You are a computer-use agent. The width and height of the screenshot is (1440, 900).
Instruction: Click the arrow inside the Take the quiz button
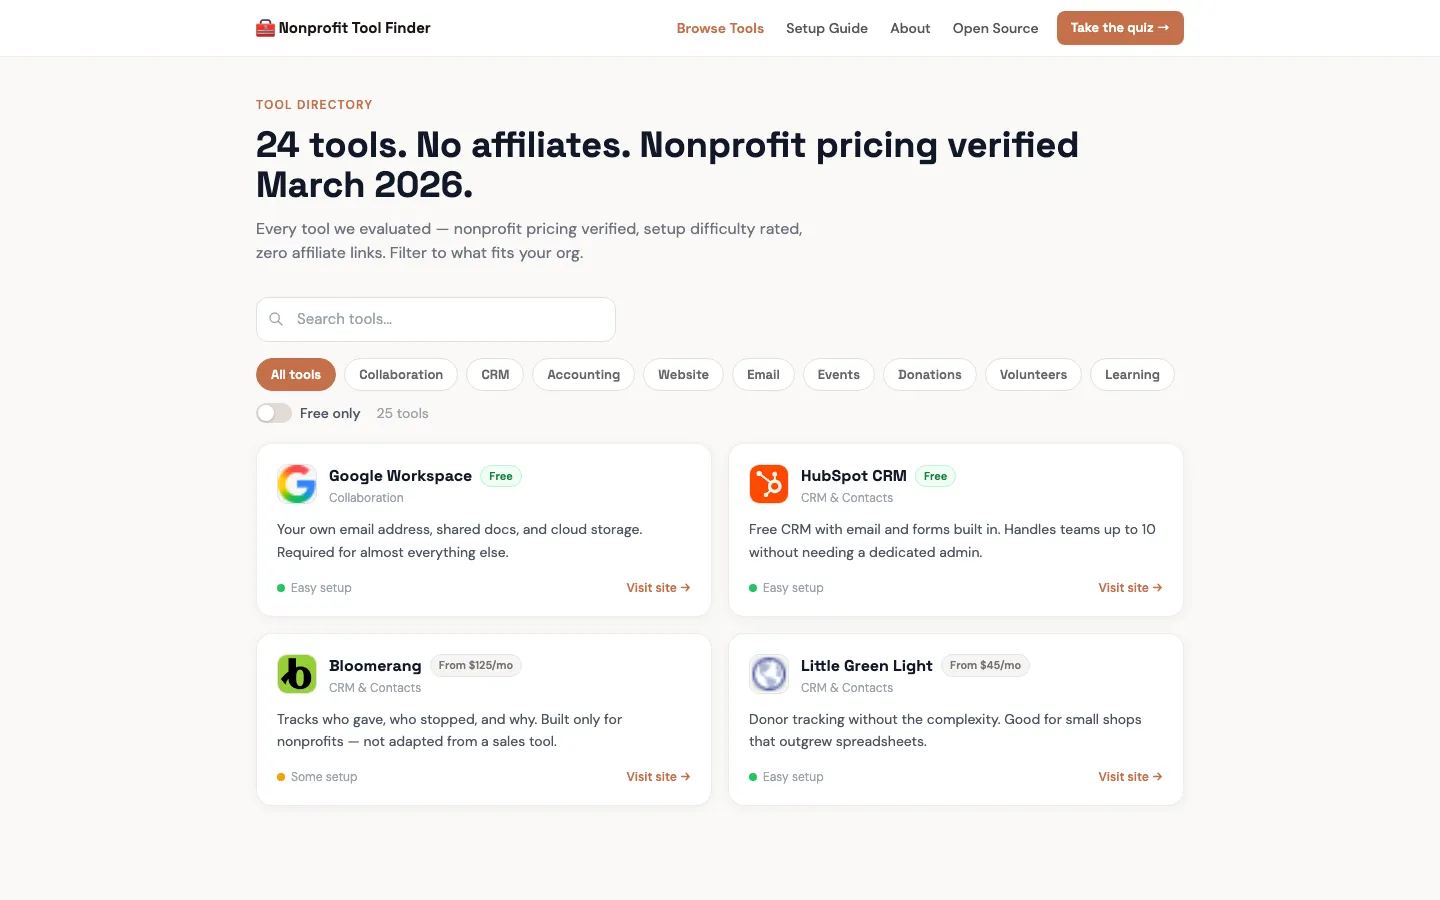pyautogui.click(x=1163, y=28)
